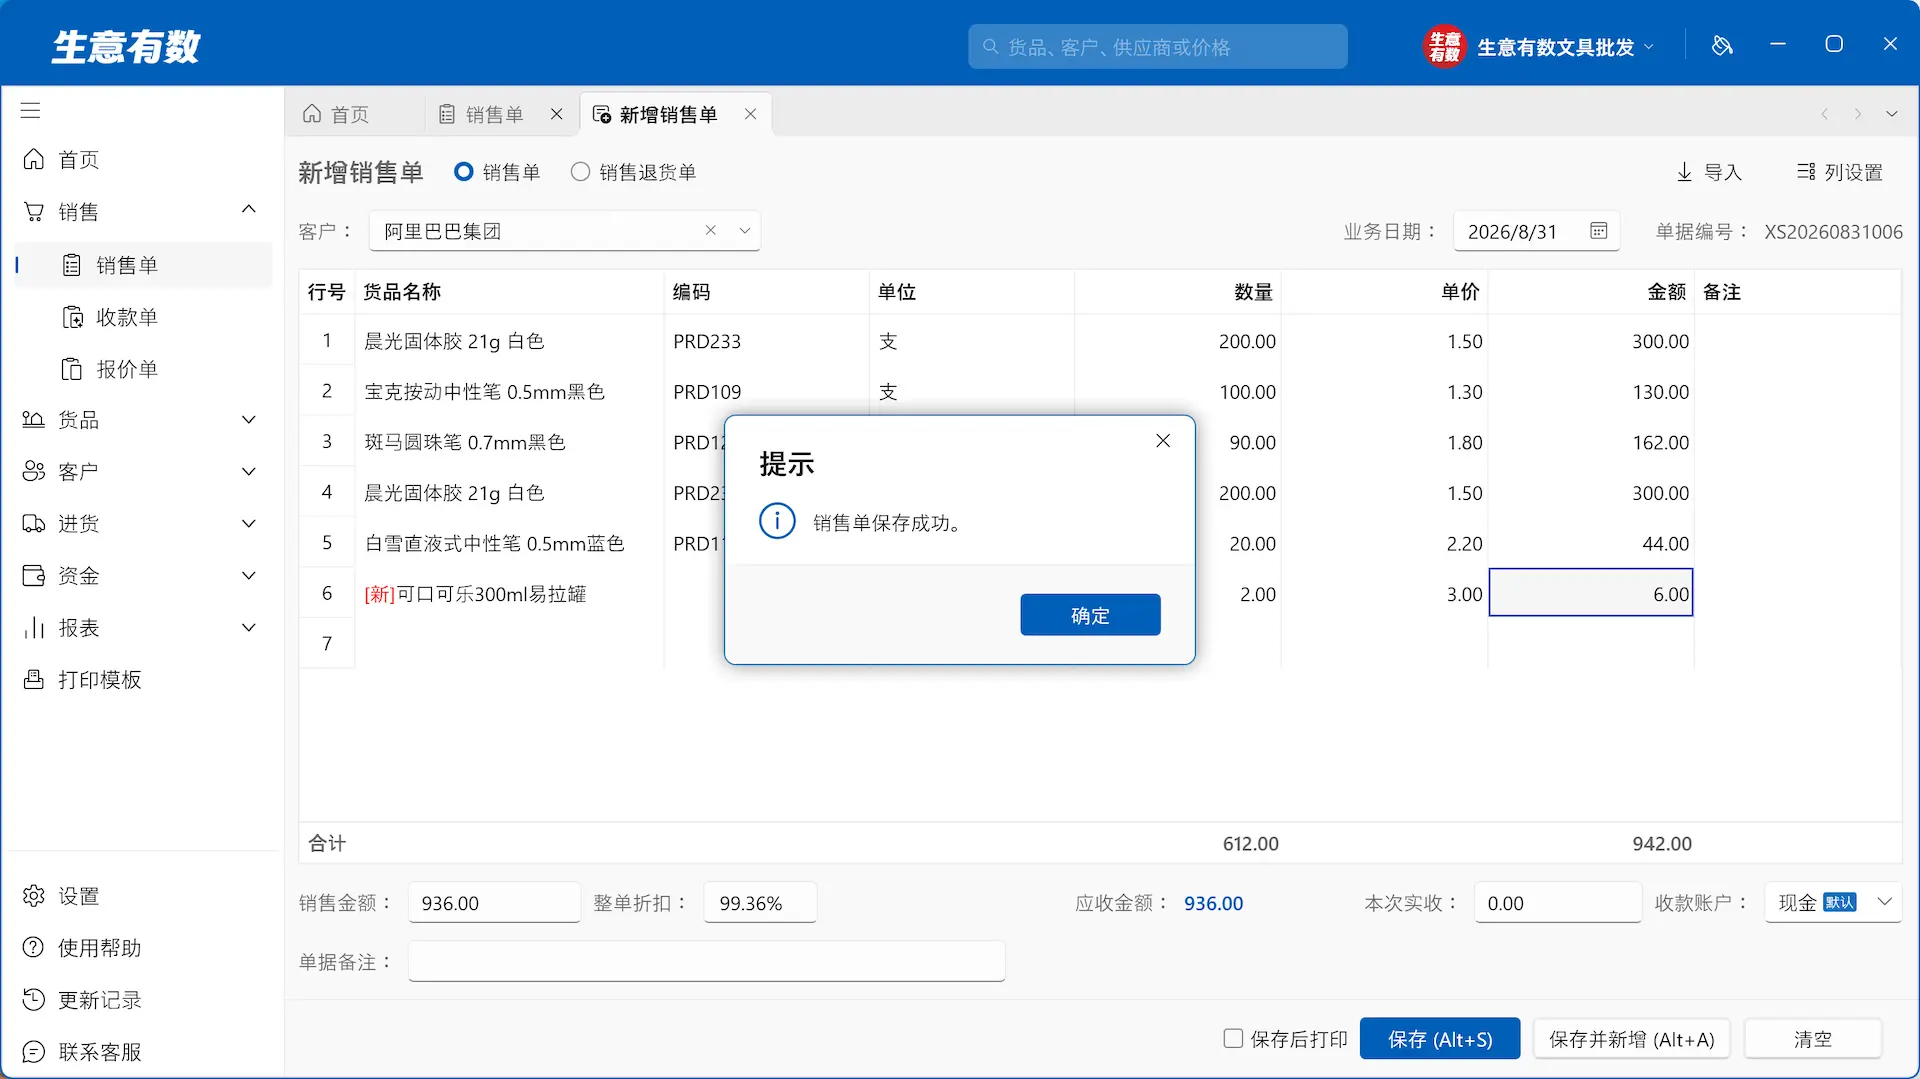This screenshot has height=1079, width=1920.
Task: Click the 导入 import button
Action: coord(1709,172)
